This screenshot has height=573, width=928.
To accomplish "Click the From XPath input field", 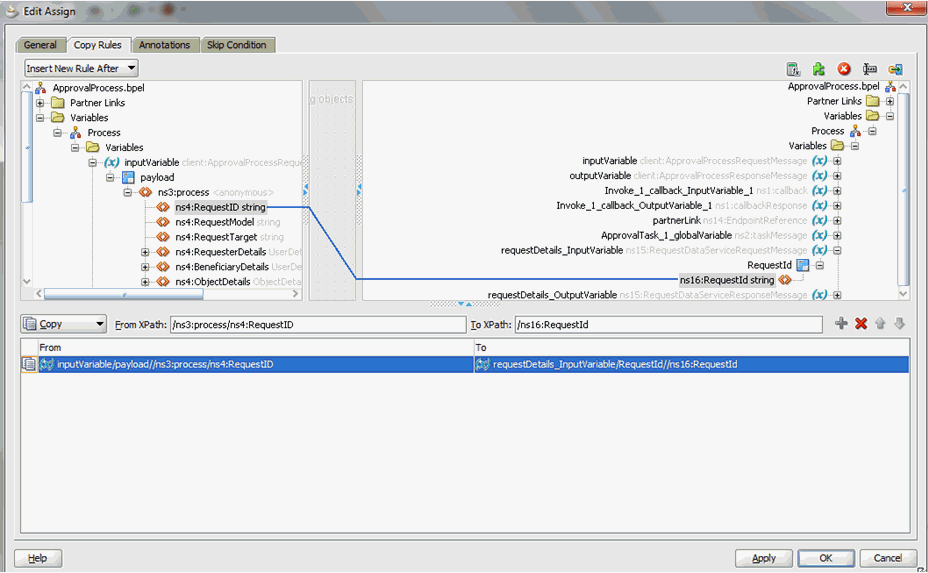I will (x=318, y=324).
